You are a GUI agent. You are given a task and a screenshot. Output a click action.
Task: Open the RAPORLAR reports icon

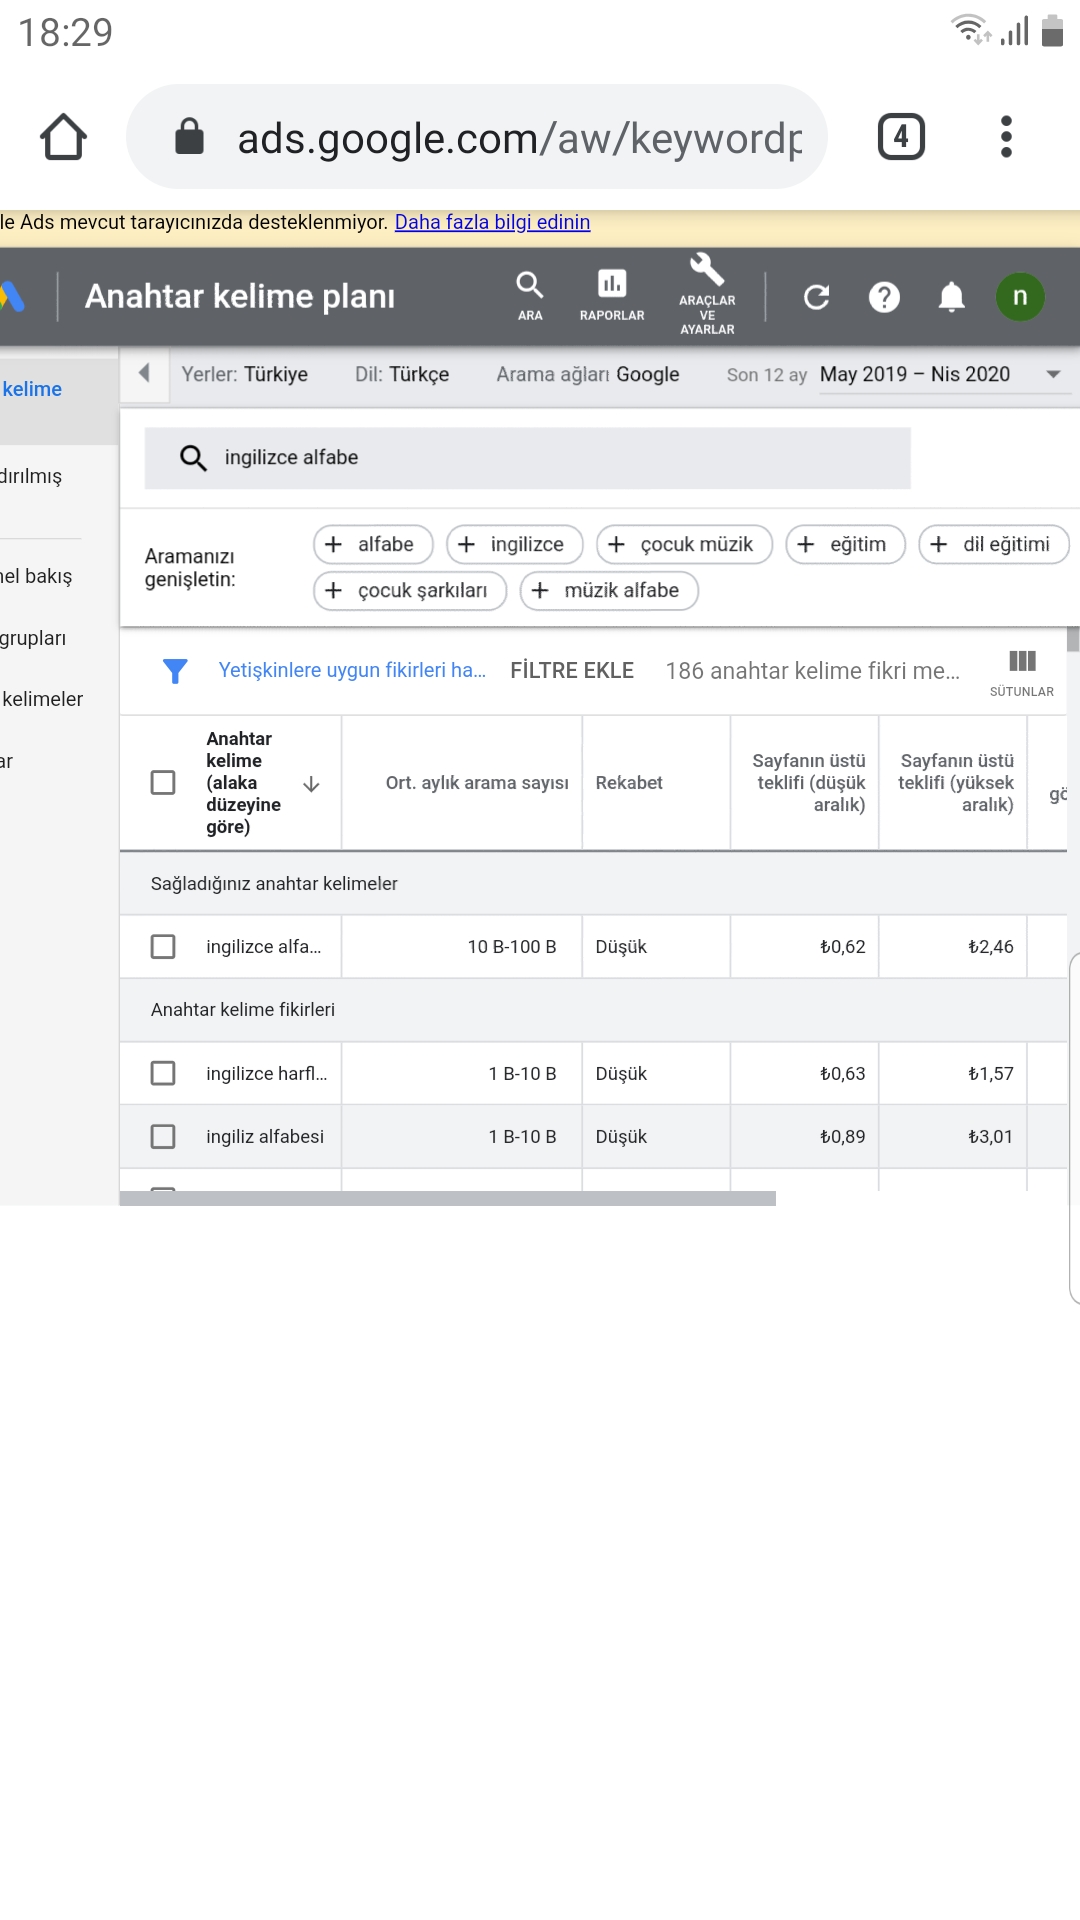pos(612,296)
